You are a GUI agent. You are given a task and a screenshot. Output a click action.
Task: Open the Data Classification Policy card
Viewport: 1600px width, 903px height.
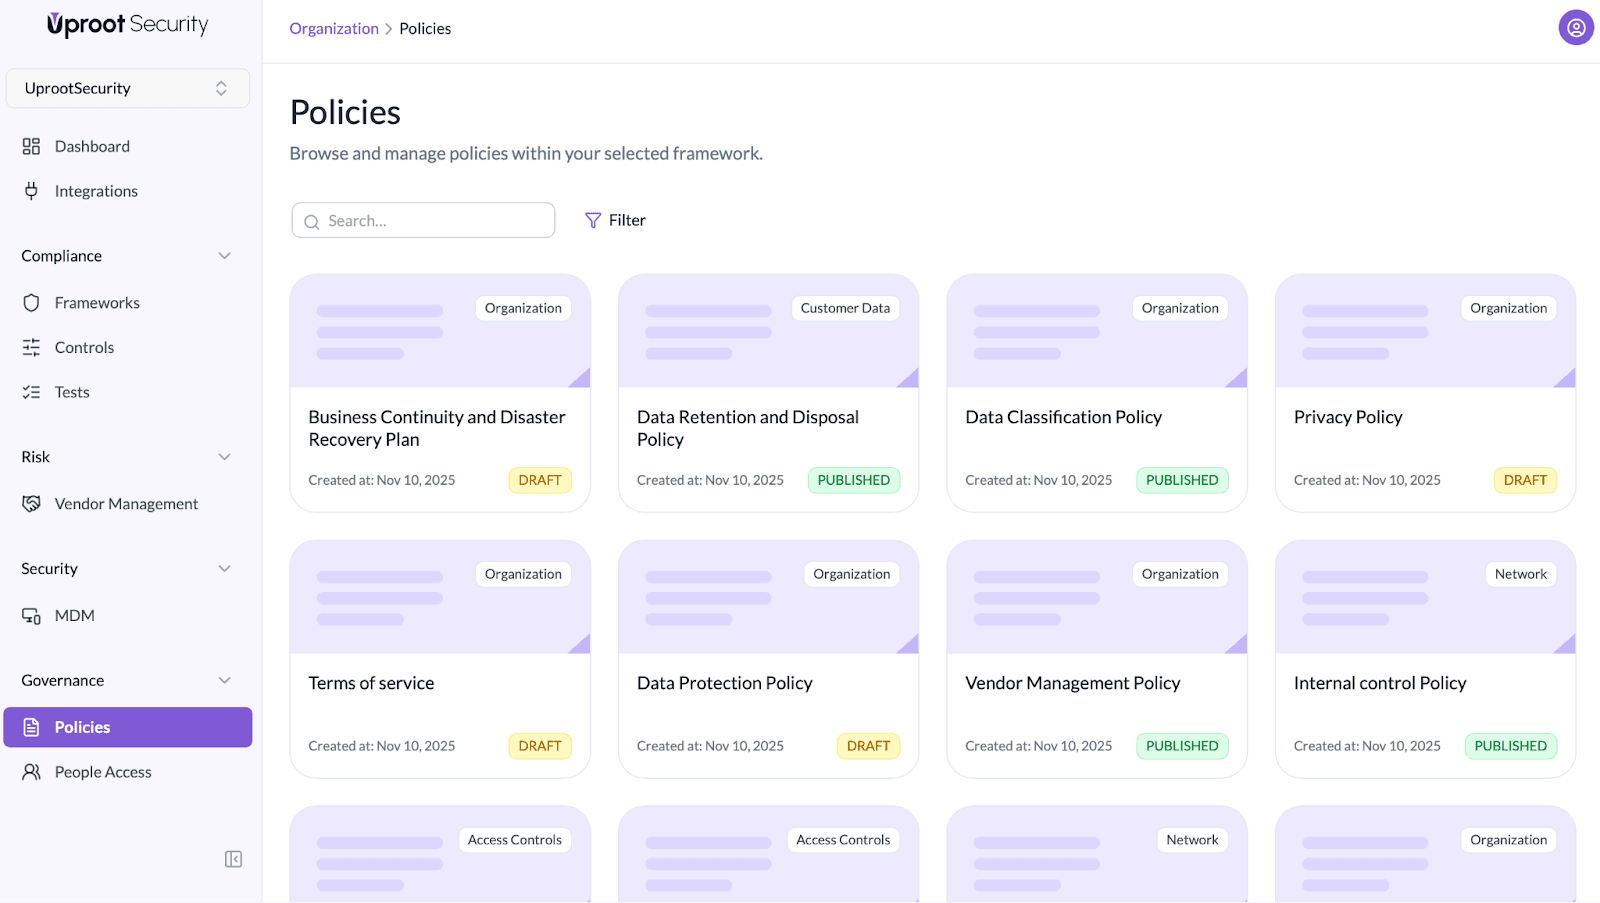[x=1096, y=417]
